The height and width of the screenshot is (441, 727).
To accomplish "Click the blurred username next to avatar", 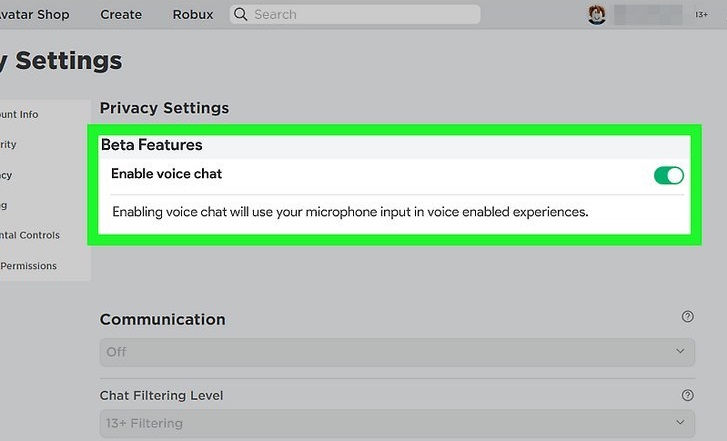I will point(647,15).
